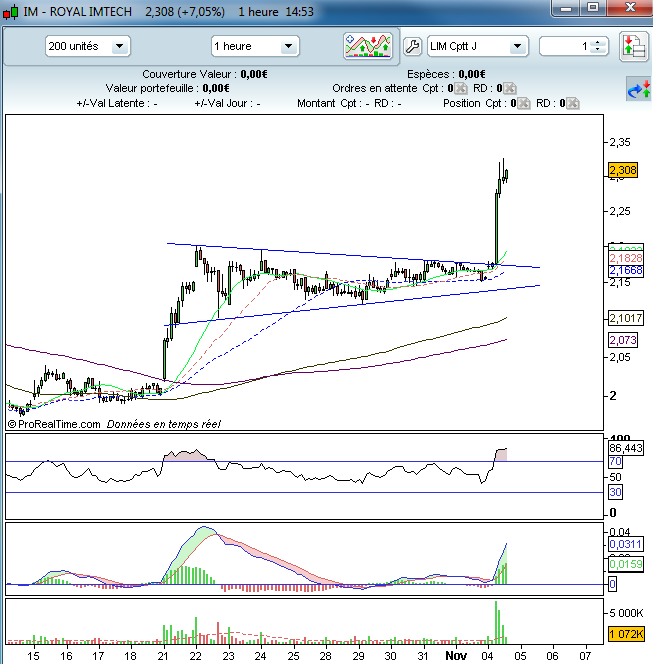Image resolution: width=653 pixels, height=664 pixels.
Task: Cancel pending RD orders X icon
Action: click(x=509, y=88)
